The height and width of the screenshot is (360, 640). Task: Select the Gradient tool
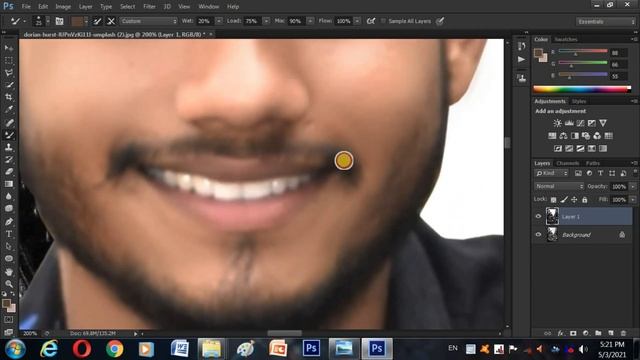coord(9,184)
